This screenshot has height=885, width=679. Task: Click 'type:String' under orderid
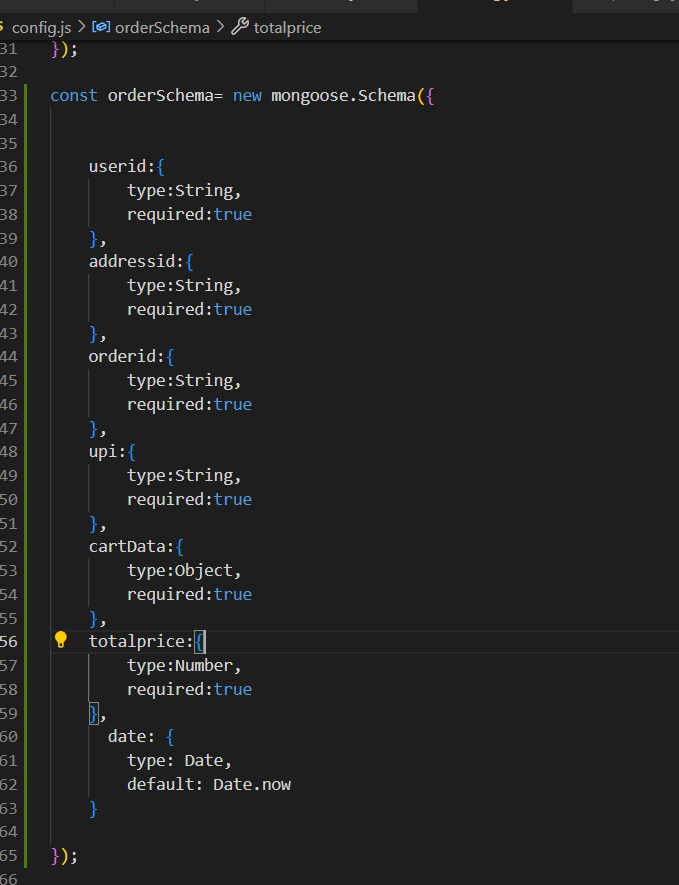pyautogui.click(x=180, y=381)
